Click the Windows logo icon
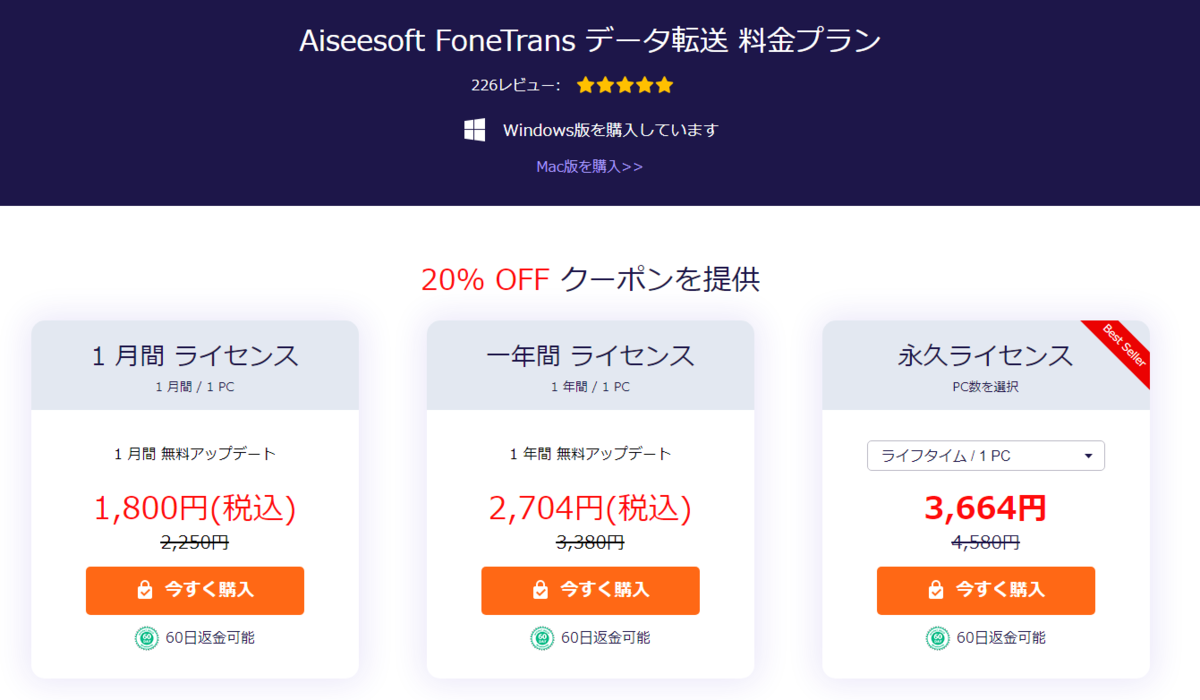Screen dimensions: 1200x700 tap(475, 130)
